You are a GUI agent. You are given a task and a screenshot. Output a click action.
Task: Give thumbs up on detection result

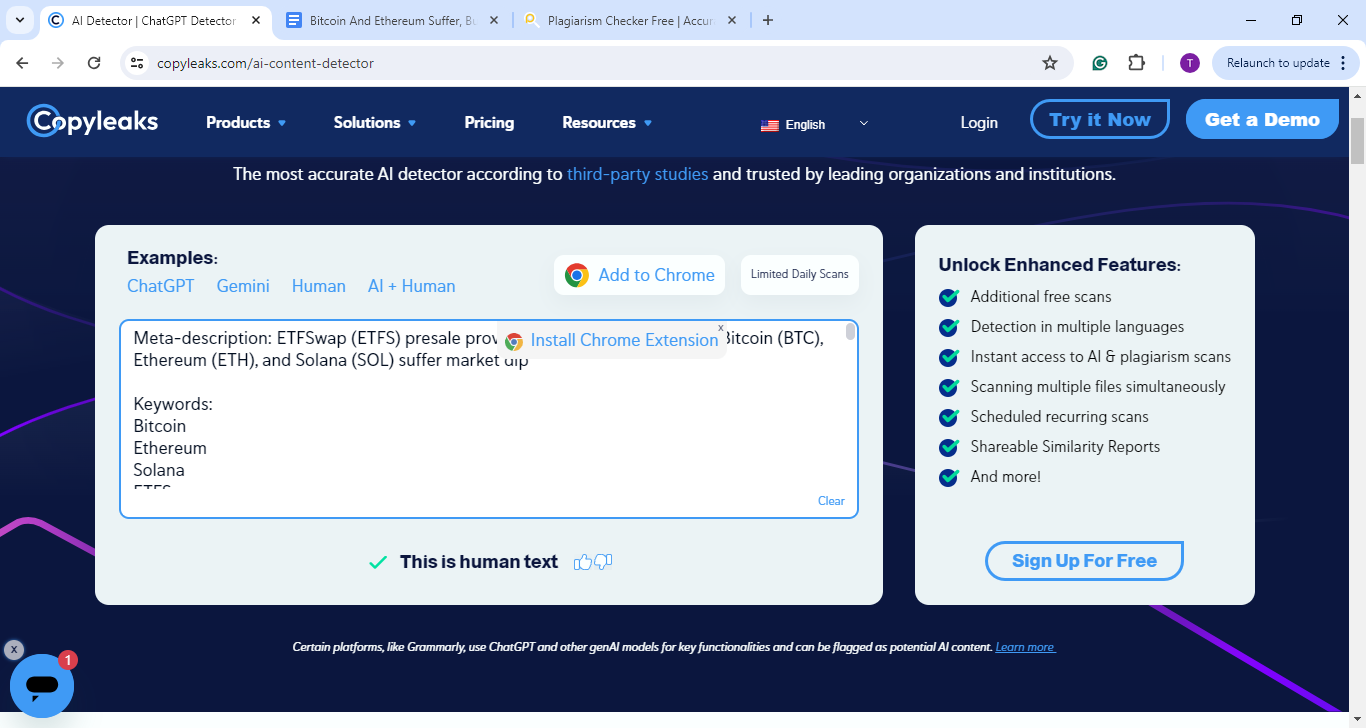(x=583, y=562)
